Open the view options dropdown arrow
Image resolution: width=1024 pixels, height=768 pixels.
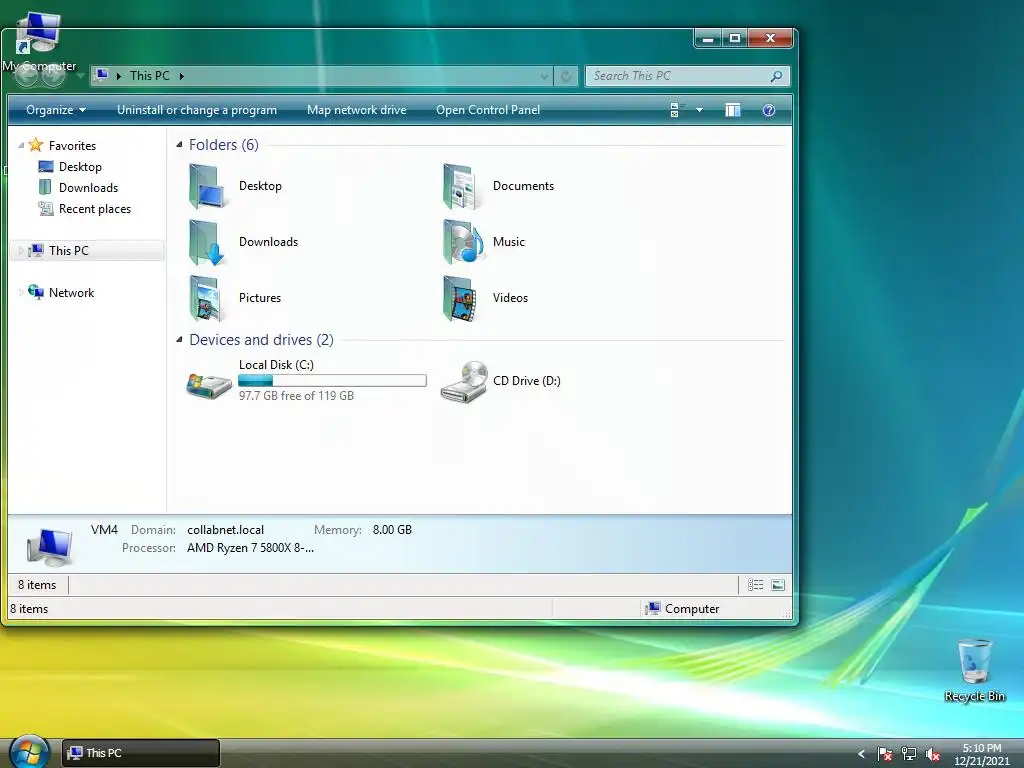tap(699, 110)
